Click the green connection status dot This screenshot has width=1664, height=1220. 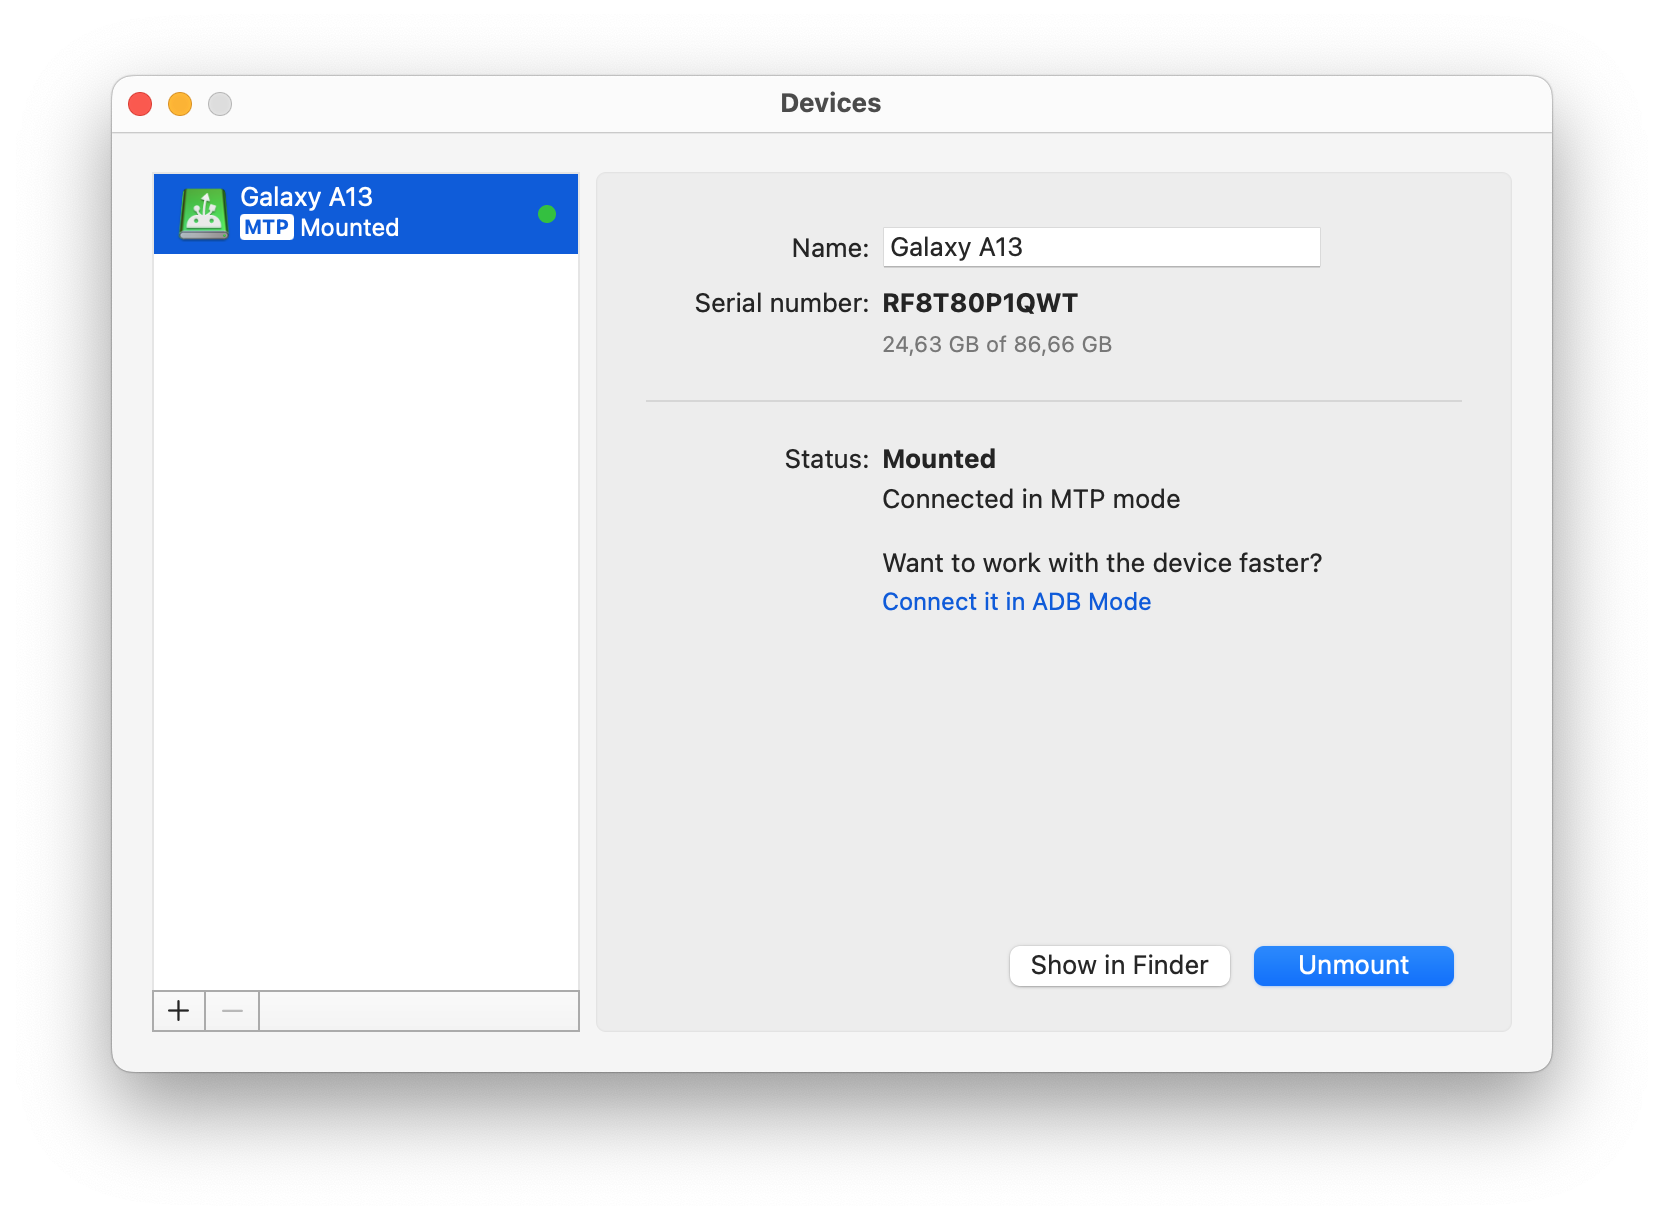click(x=547, y=213)
